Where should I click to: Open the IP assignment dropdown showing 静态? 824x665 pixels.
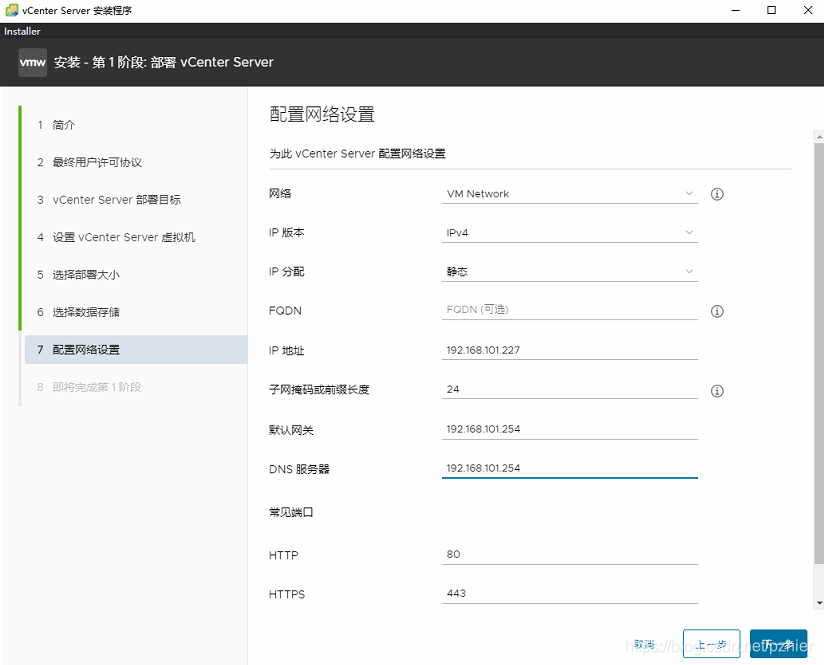(570, 271)
